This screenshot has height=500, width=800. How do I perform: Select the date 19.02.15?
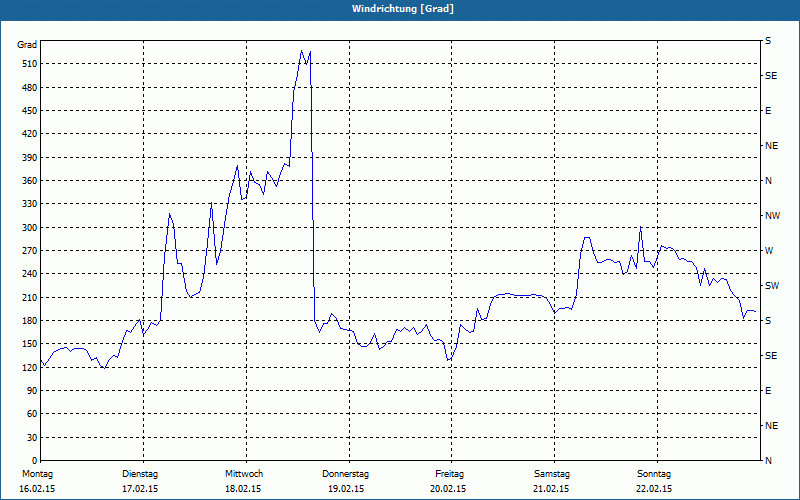pos(346,489)
